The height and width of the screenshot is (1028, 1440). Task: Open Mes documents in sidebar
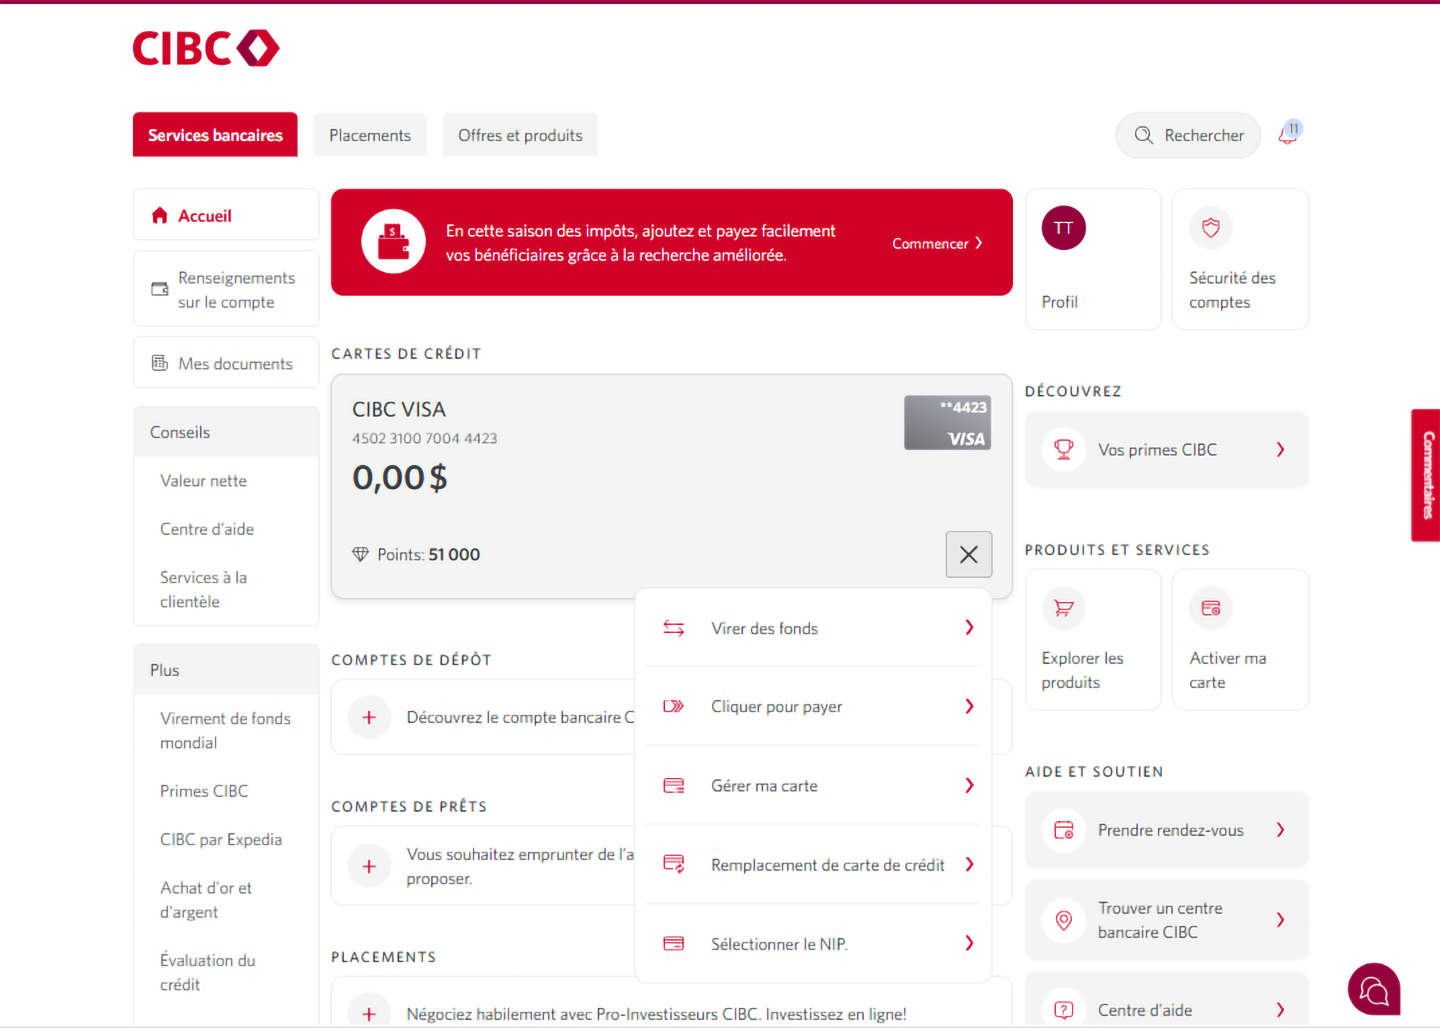tap(226, 363)
